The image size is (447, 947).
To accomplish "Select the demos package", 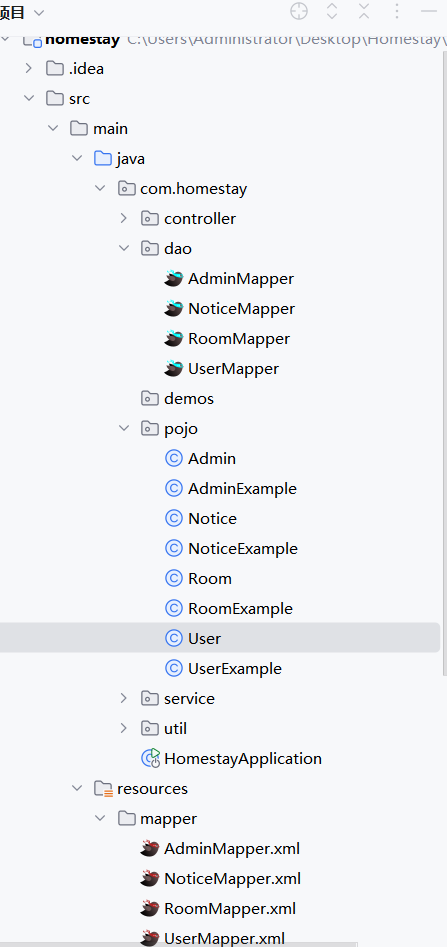I will [x=189, y=398].
